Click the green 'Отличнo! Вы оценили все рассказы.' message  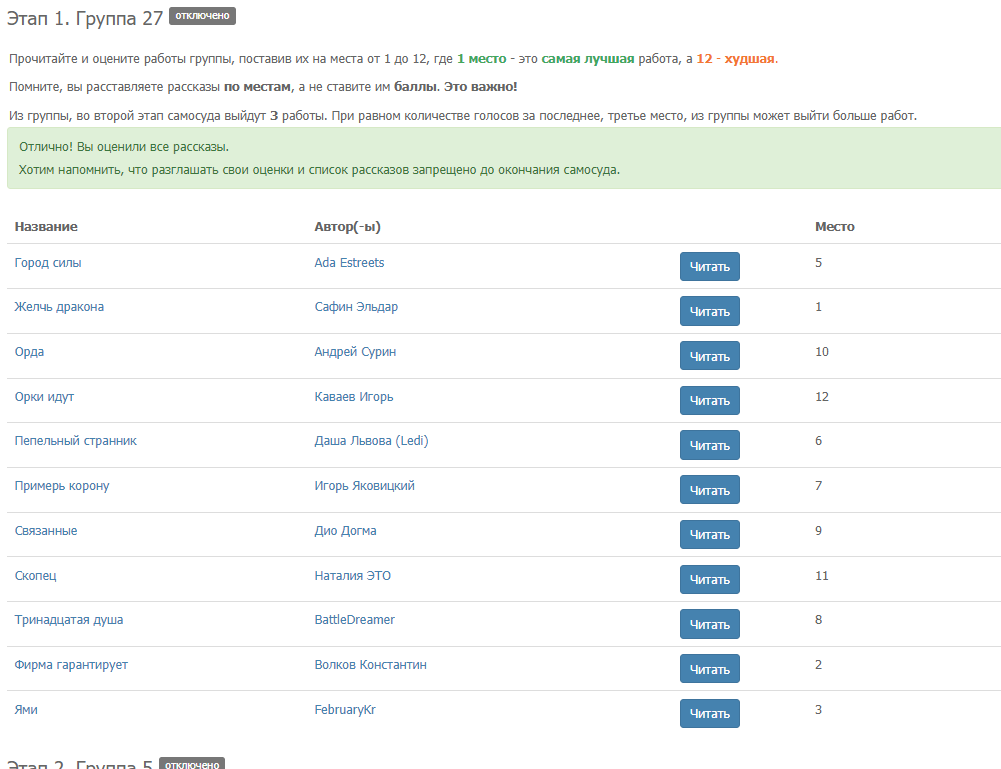click(x=124, y=147)
